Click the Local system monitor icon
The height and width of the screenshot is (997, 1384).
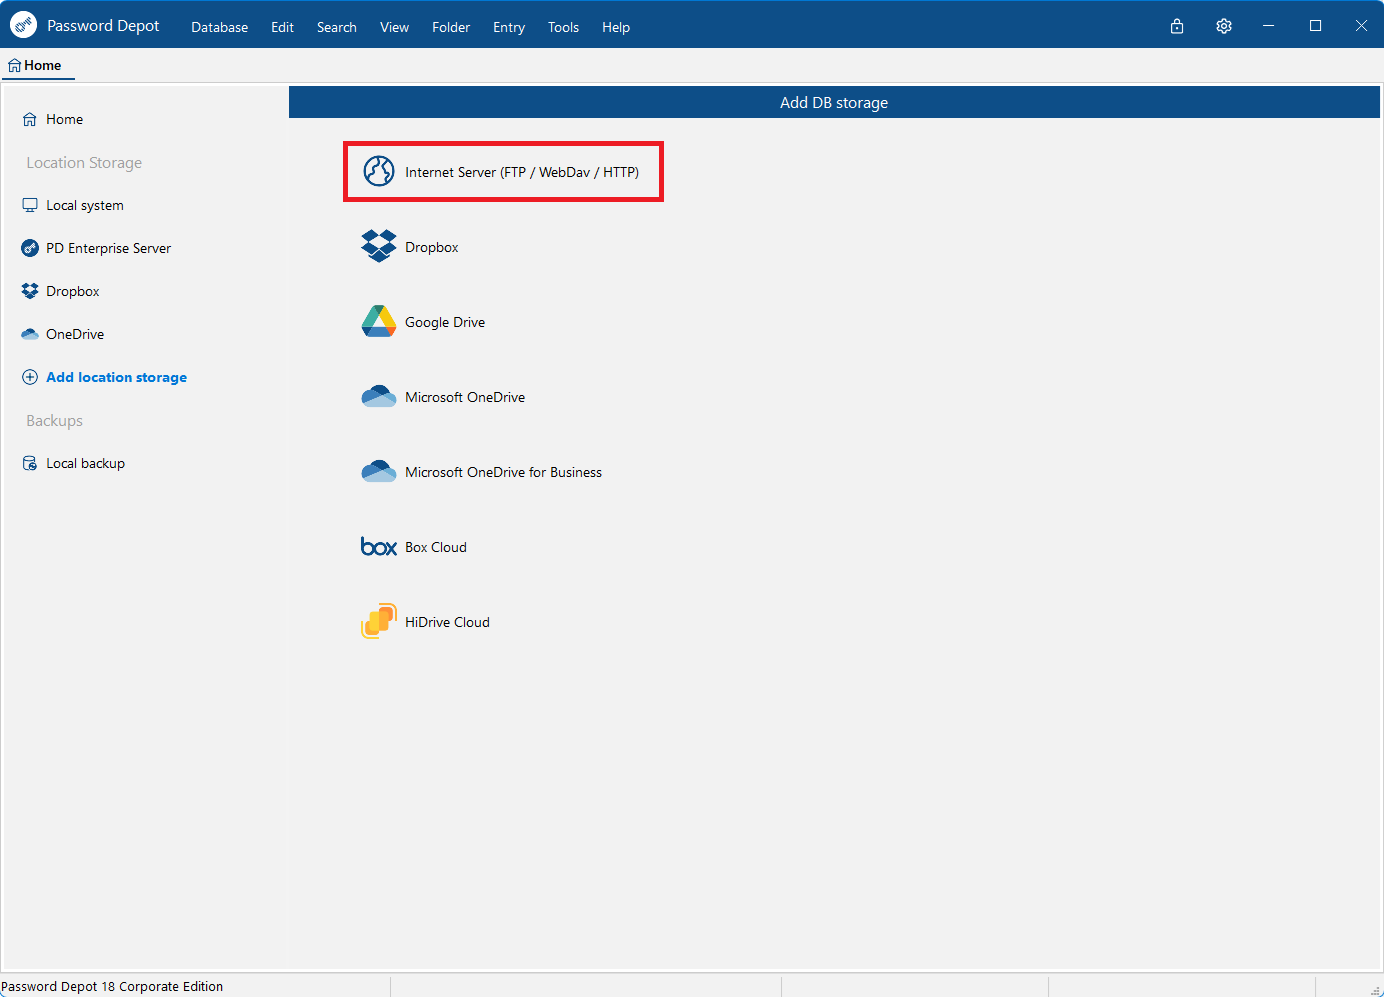pos(30,205)
